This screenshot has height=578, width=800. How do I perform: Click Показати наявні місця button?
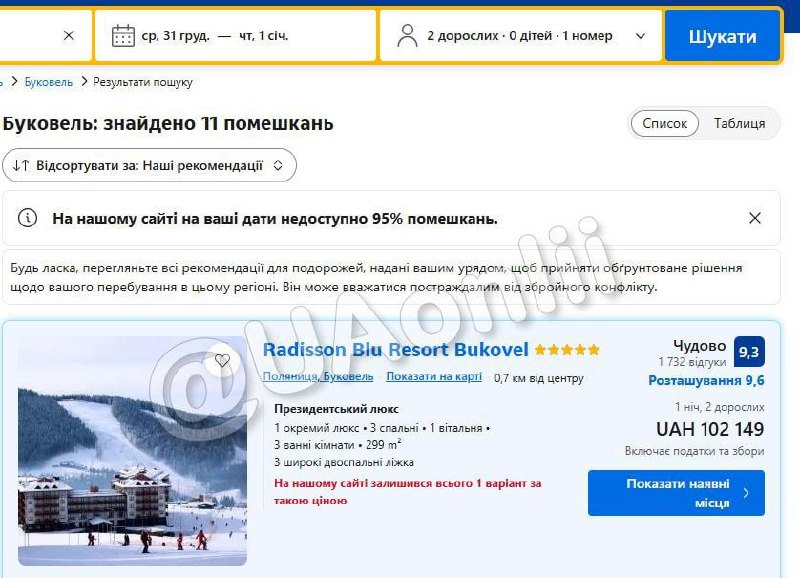click(676, 493)
